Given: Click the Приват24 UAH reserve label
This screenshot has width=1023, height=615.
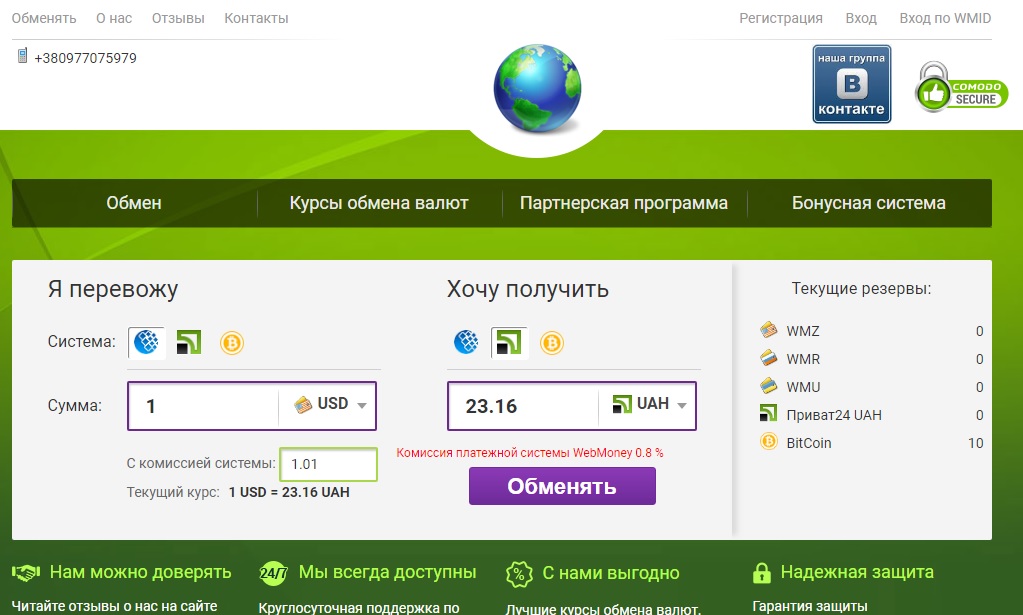Looking at the screenshot, I should (834, 415).
